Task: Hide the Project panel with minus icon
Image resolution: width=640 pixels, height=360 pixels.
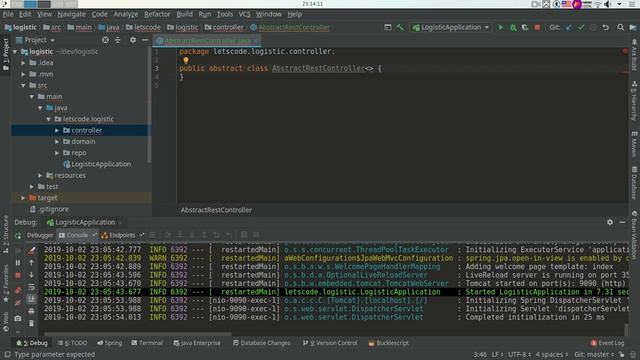Action: (145, 40)
